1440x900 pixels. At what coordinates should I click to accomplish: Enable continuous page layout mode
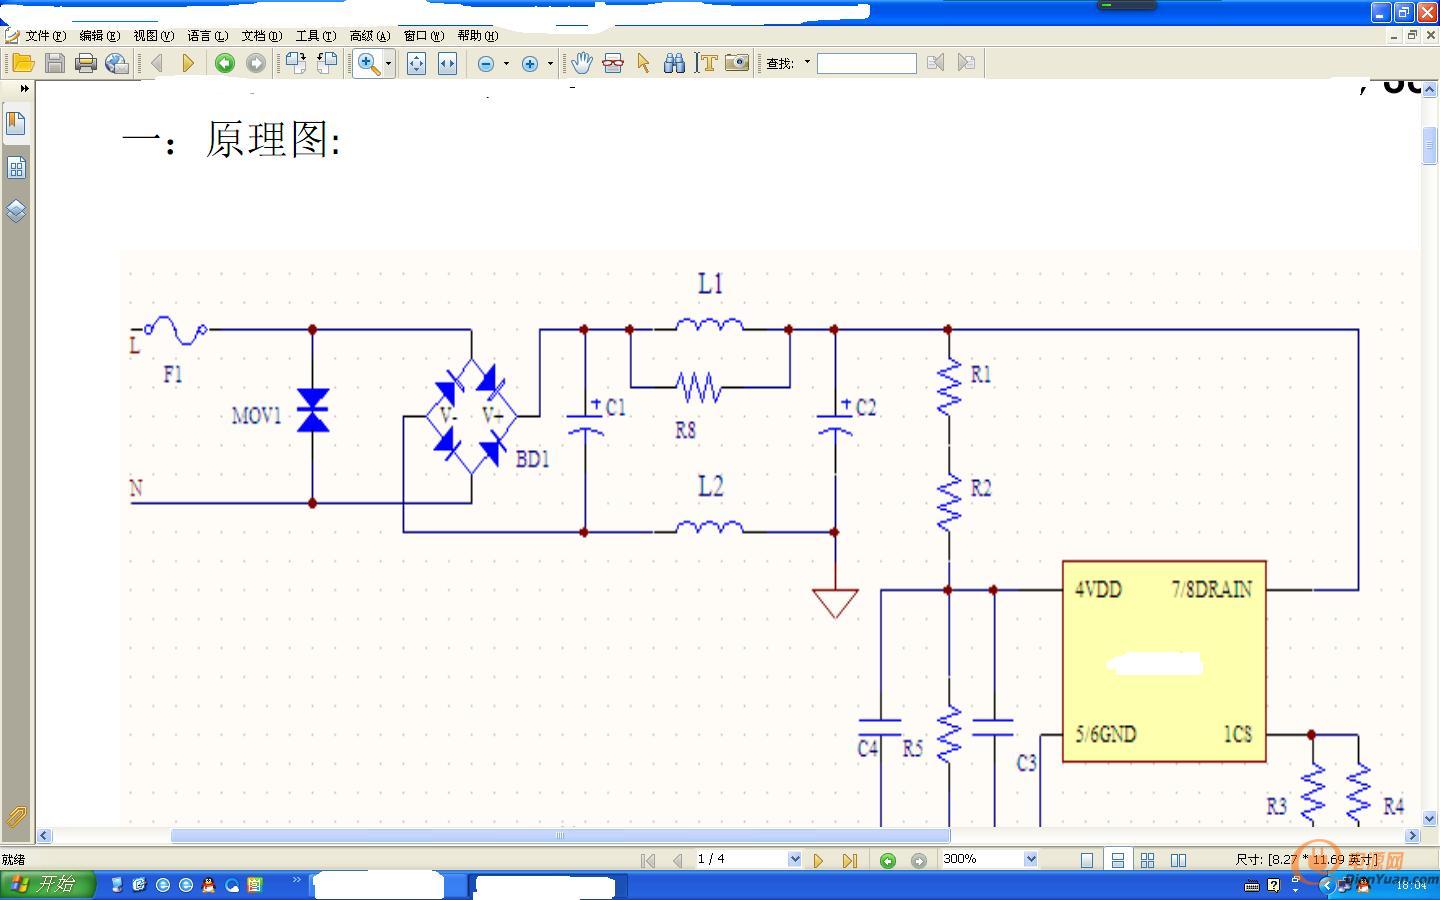(x=1118, y=860)
